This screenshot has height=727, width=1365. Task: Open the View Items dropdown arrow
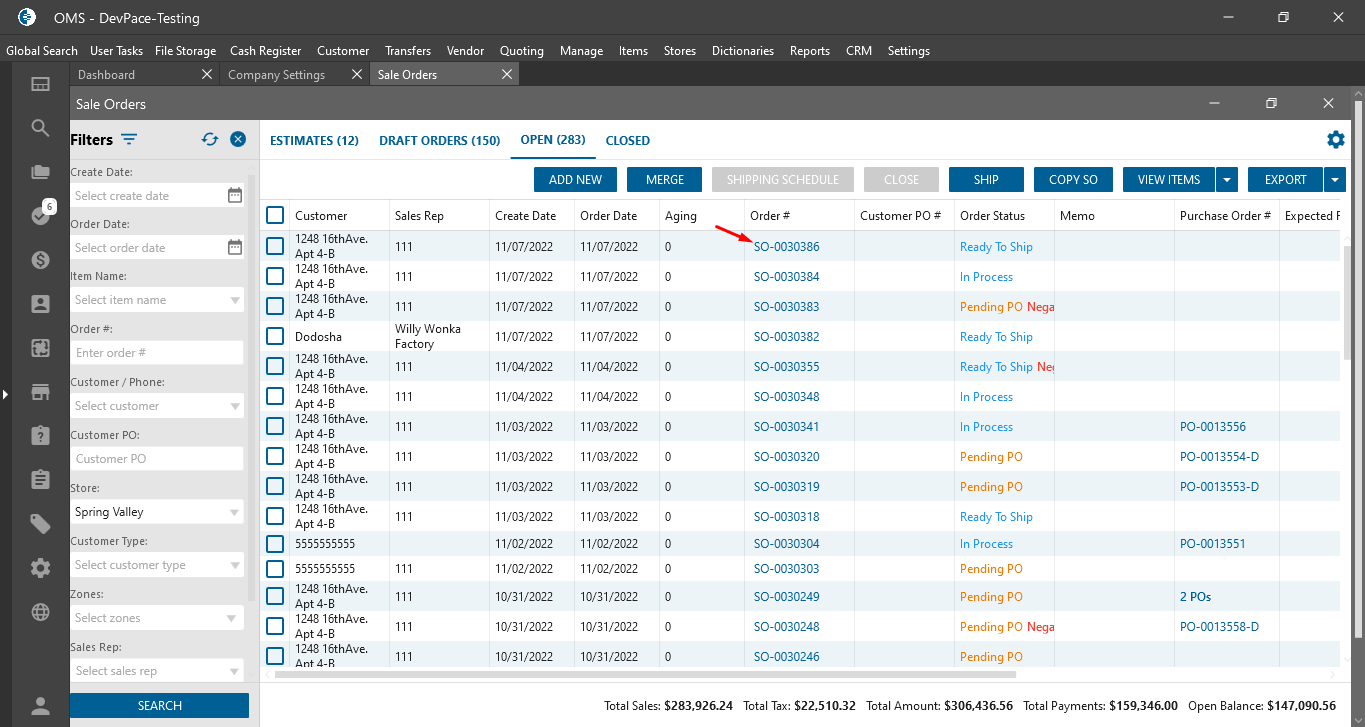point(1227,180)
